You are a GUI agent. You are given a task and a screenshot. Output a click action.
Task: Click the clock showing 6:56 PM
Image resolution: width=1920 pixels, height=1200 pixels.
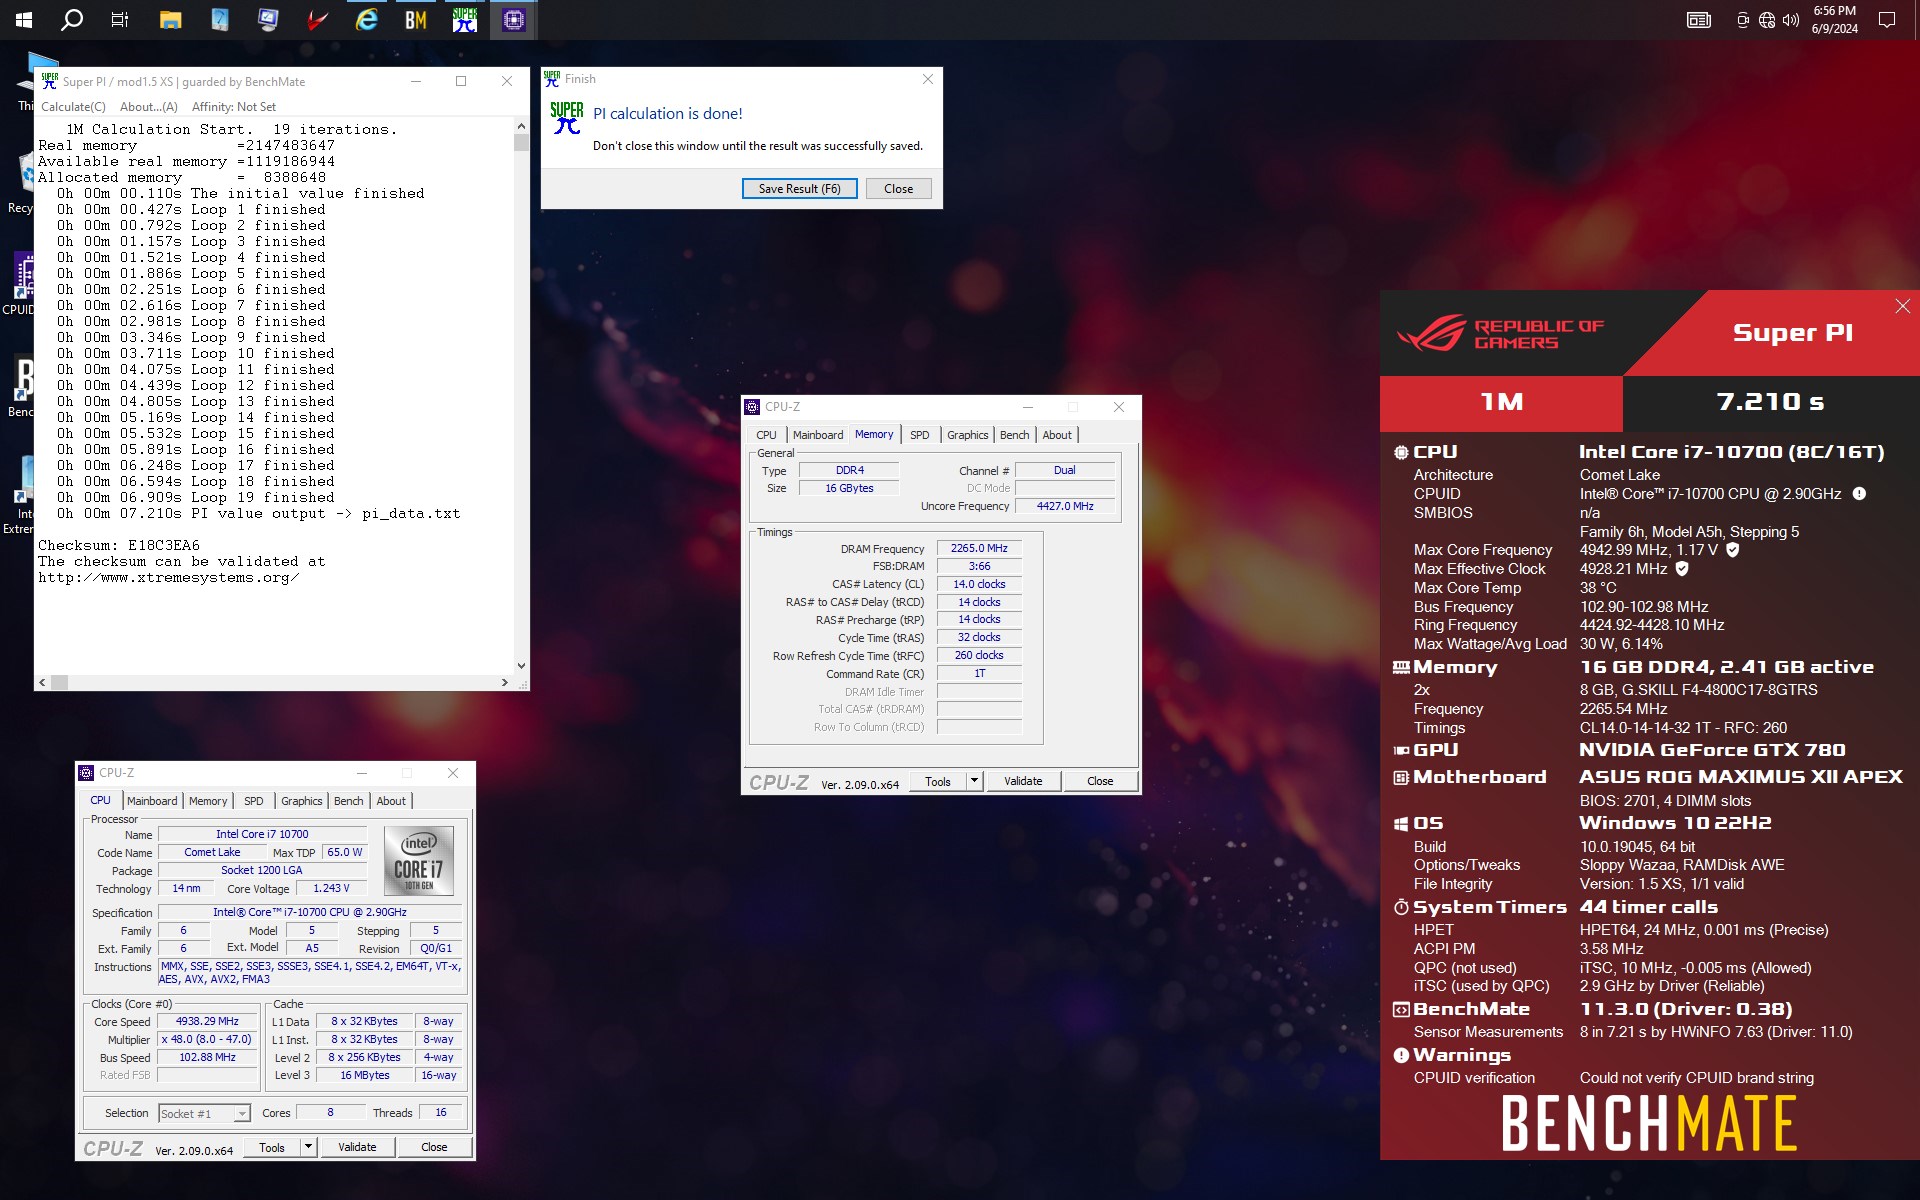pyautogui.click(x=1835, y=11)
